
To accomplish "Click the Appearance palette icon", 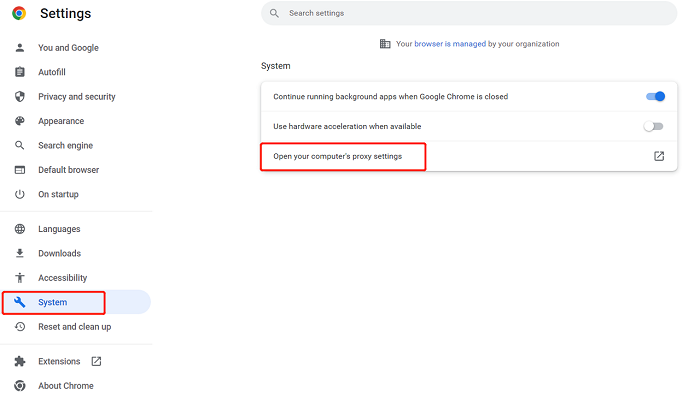I will click(x=20, y=121).
